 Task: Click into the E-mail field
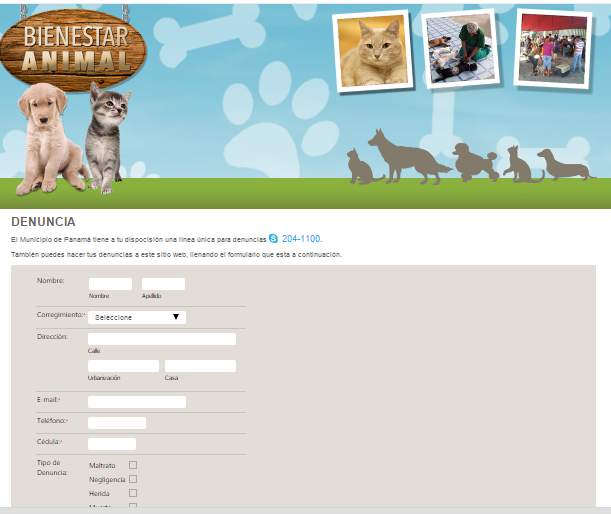pyautogui.click(x=137, y=402)
